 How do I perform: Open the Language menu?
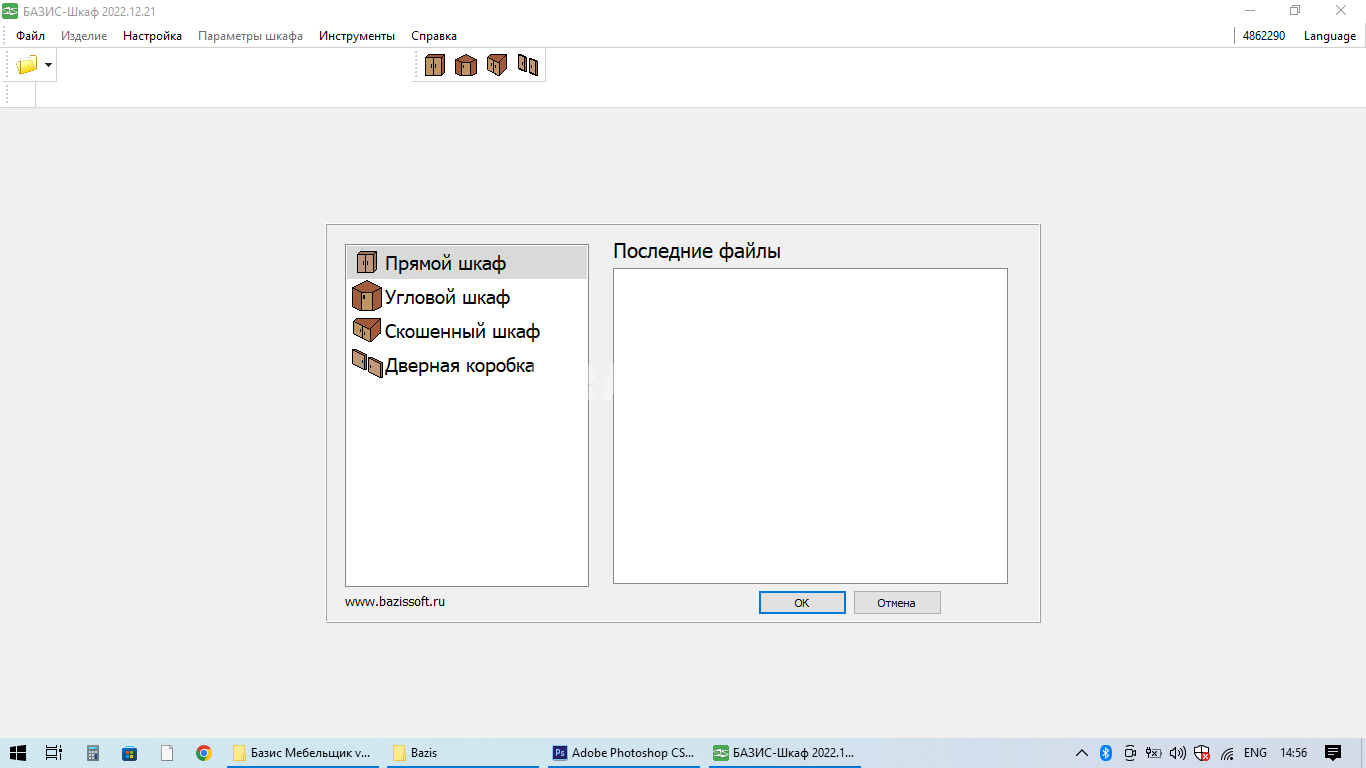(1329, 36)
